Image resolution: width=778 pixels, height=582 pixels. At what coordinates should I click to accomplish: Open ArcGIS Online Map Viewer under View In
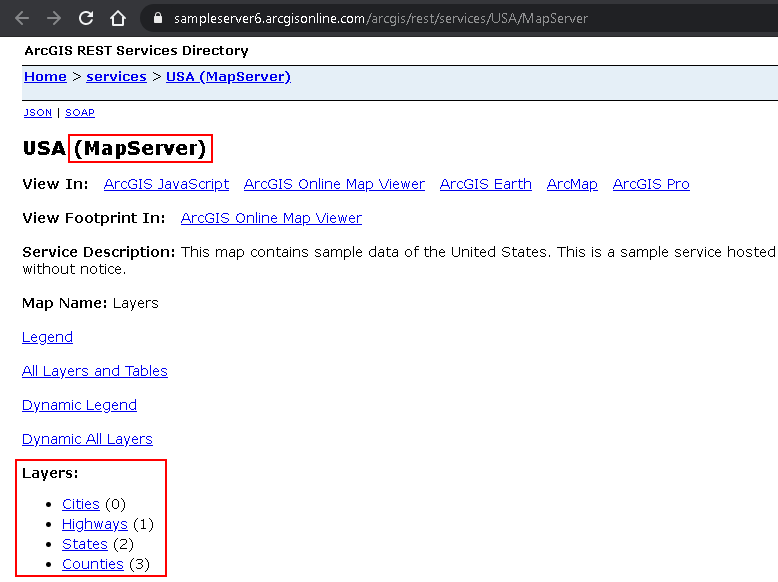[x=334, y=184]
